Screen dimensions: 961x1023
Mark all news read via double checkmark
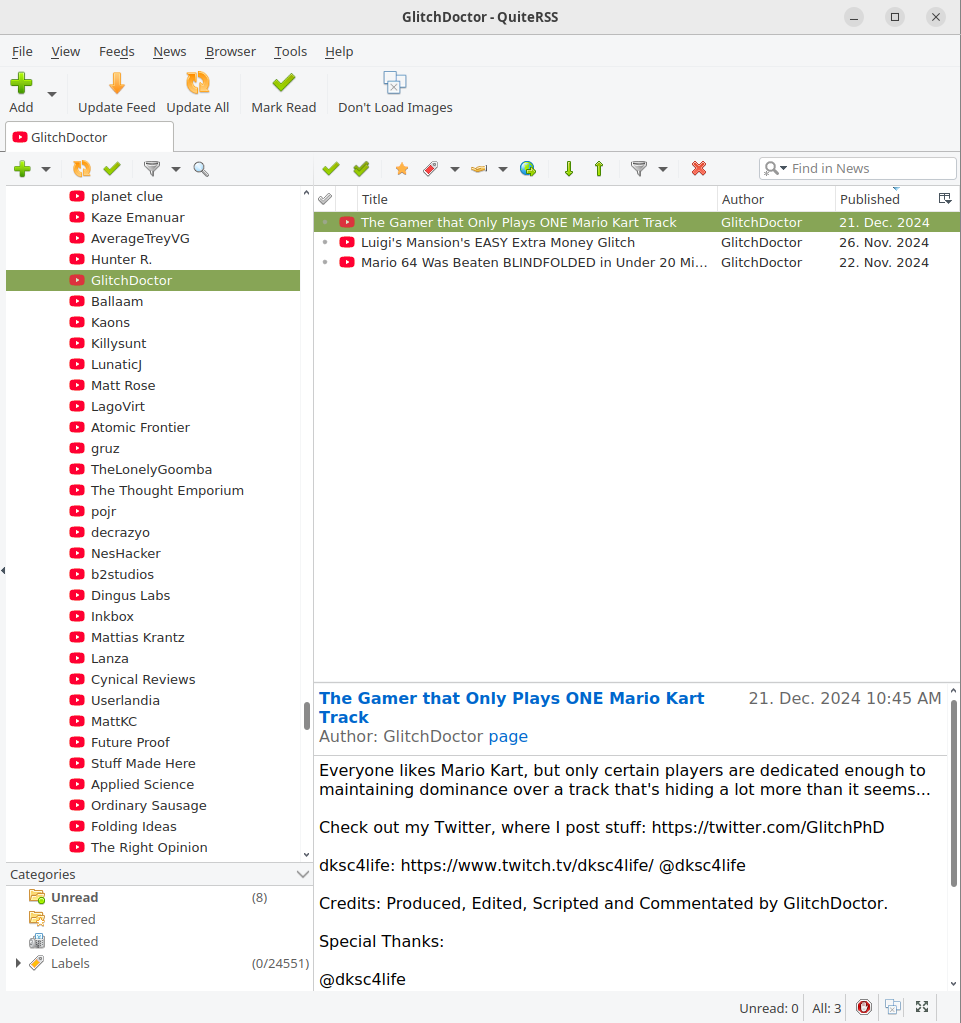[361, 169]
